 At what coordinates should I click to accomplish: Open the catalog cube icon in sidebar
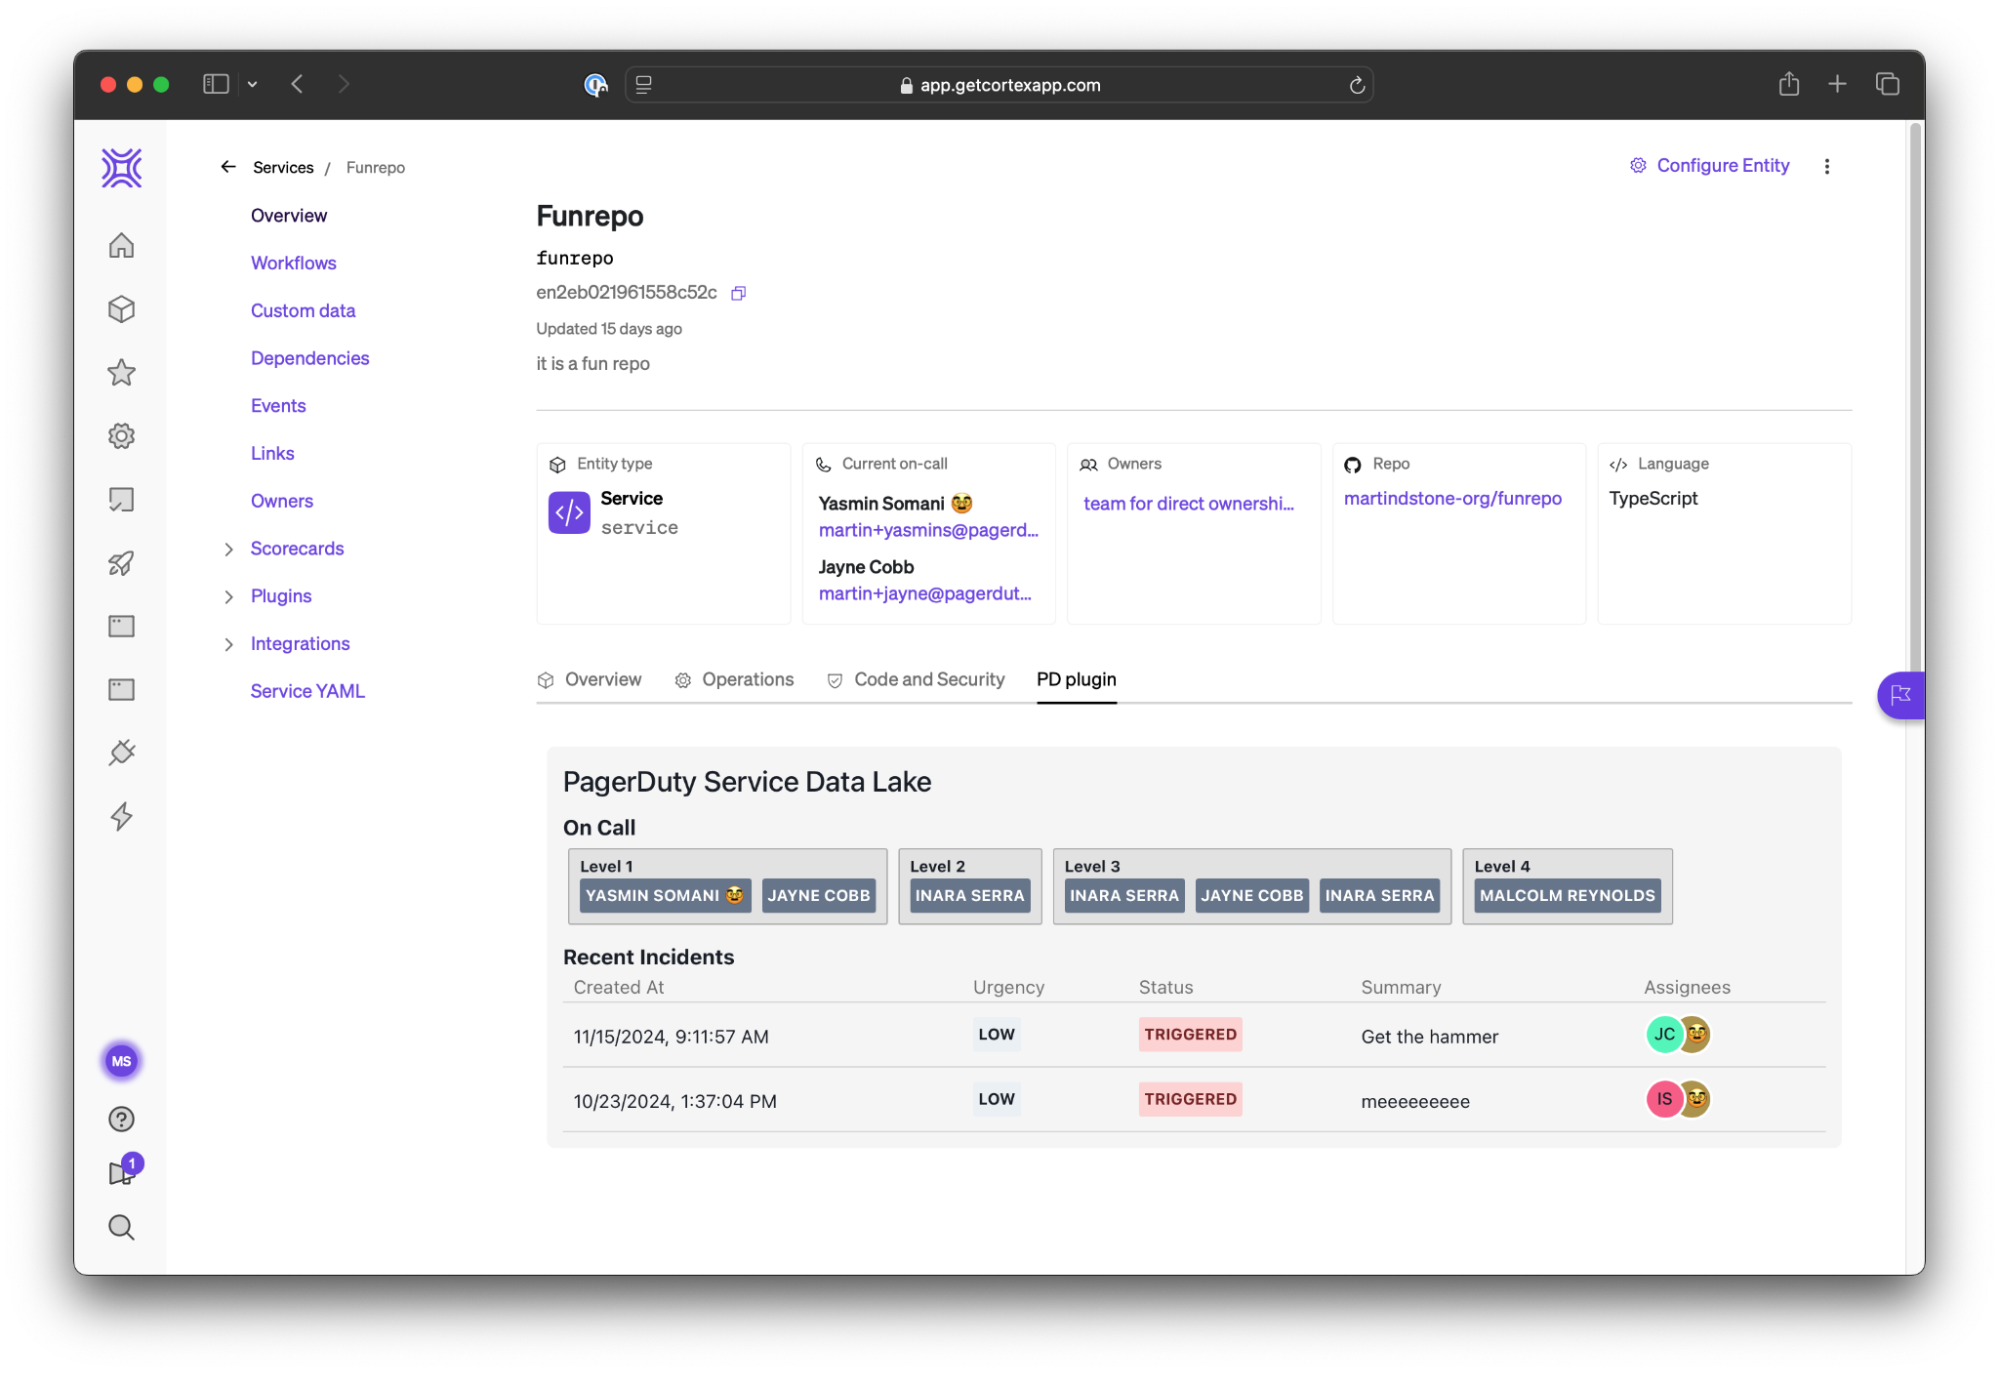tap(121, 309)
